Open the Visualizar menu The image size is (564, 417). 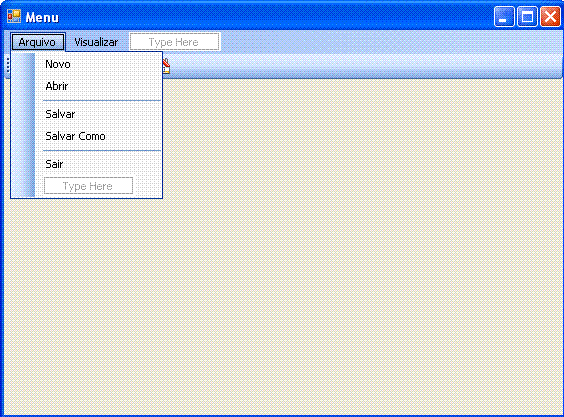tap(96, 42)
